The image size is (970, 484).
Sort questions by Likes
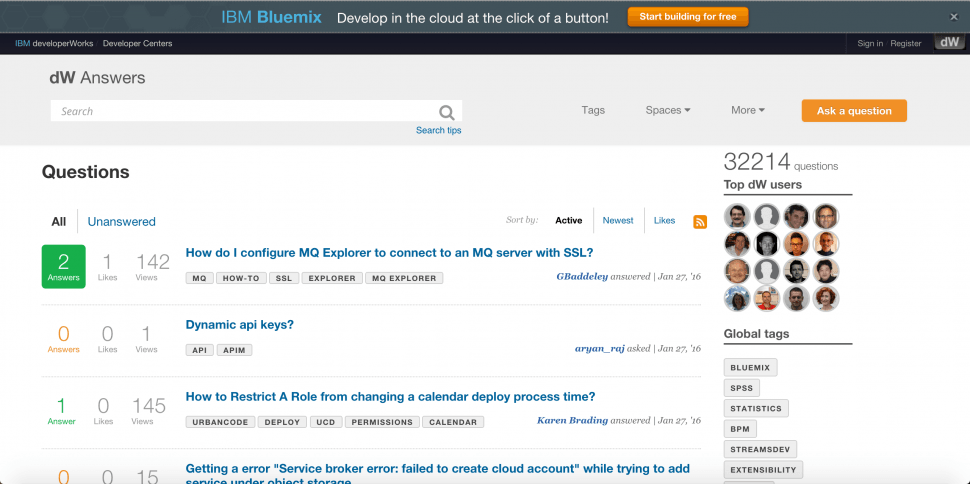[x=664, y=220]
